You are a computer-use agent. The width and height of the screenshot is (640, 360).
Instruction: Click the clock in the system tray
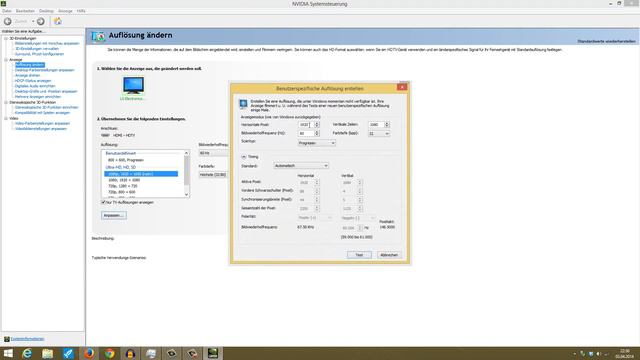point(624,353)
